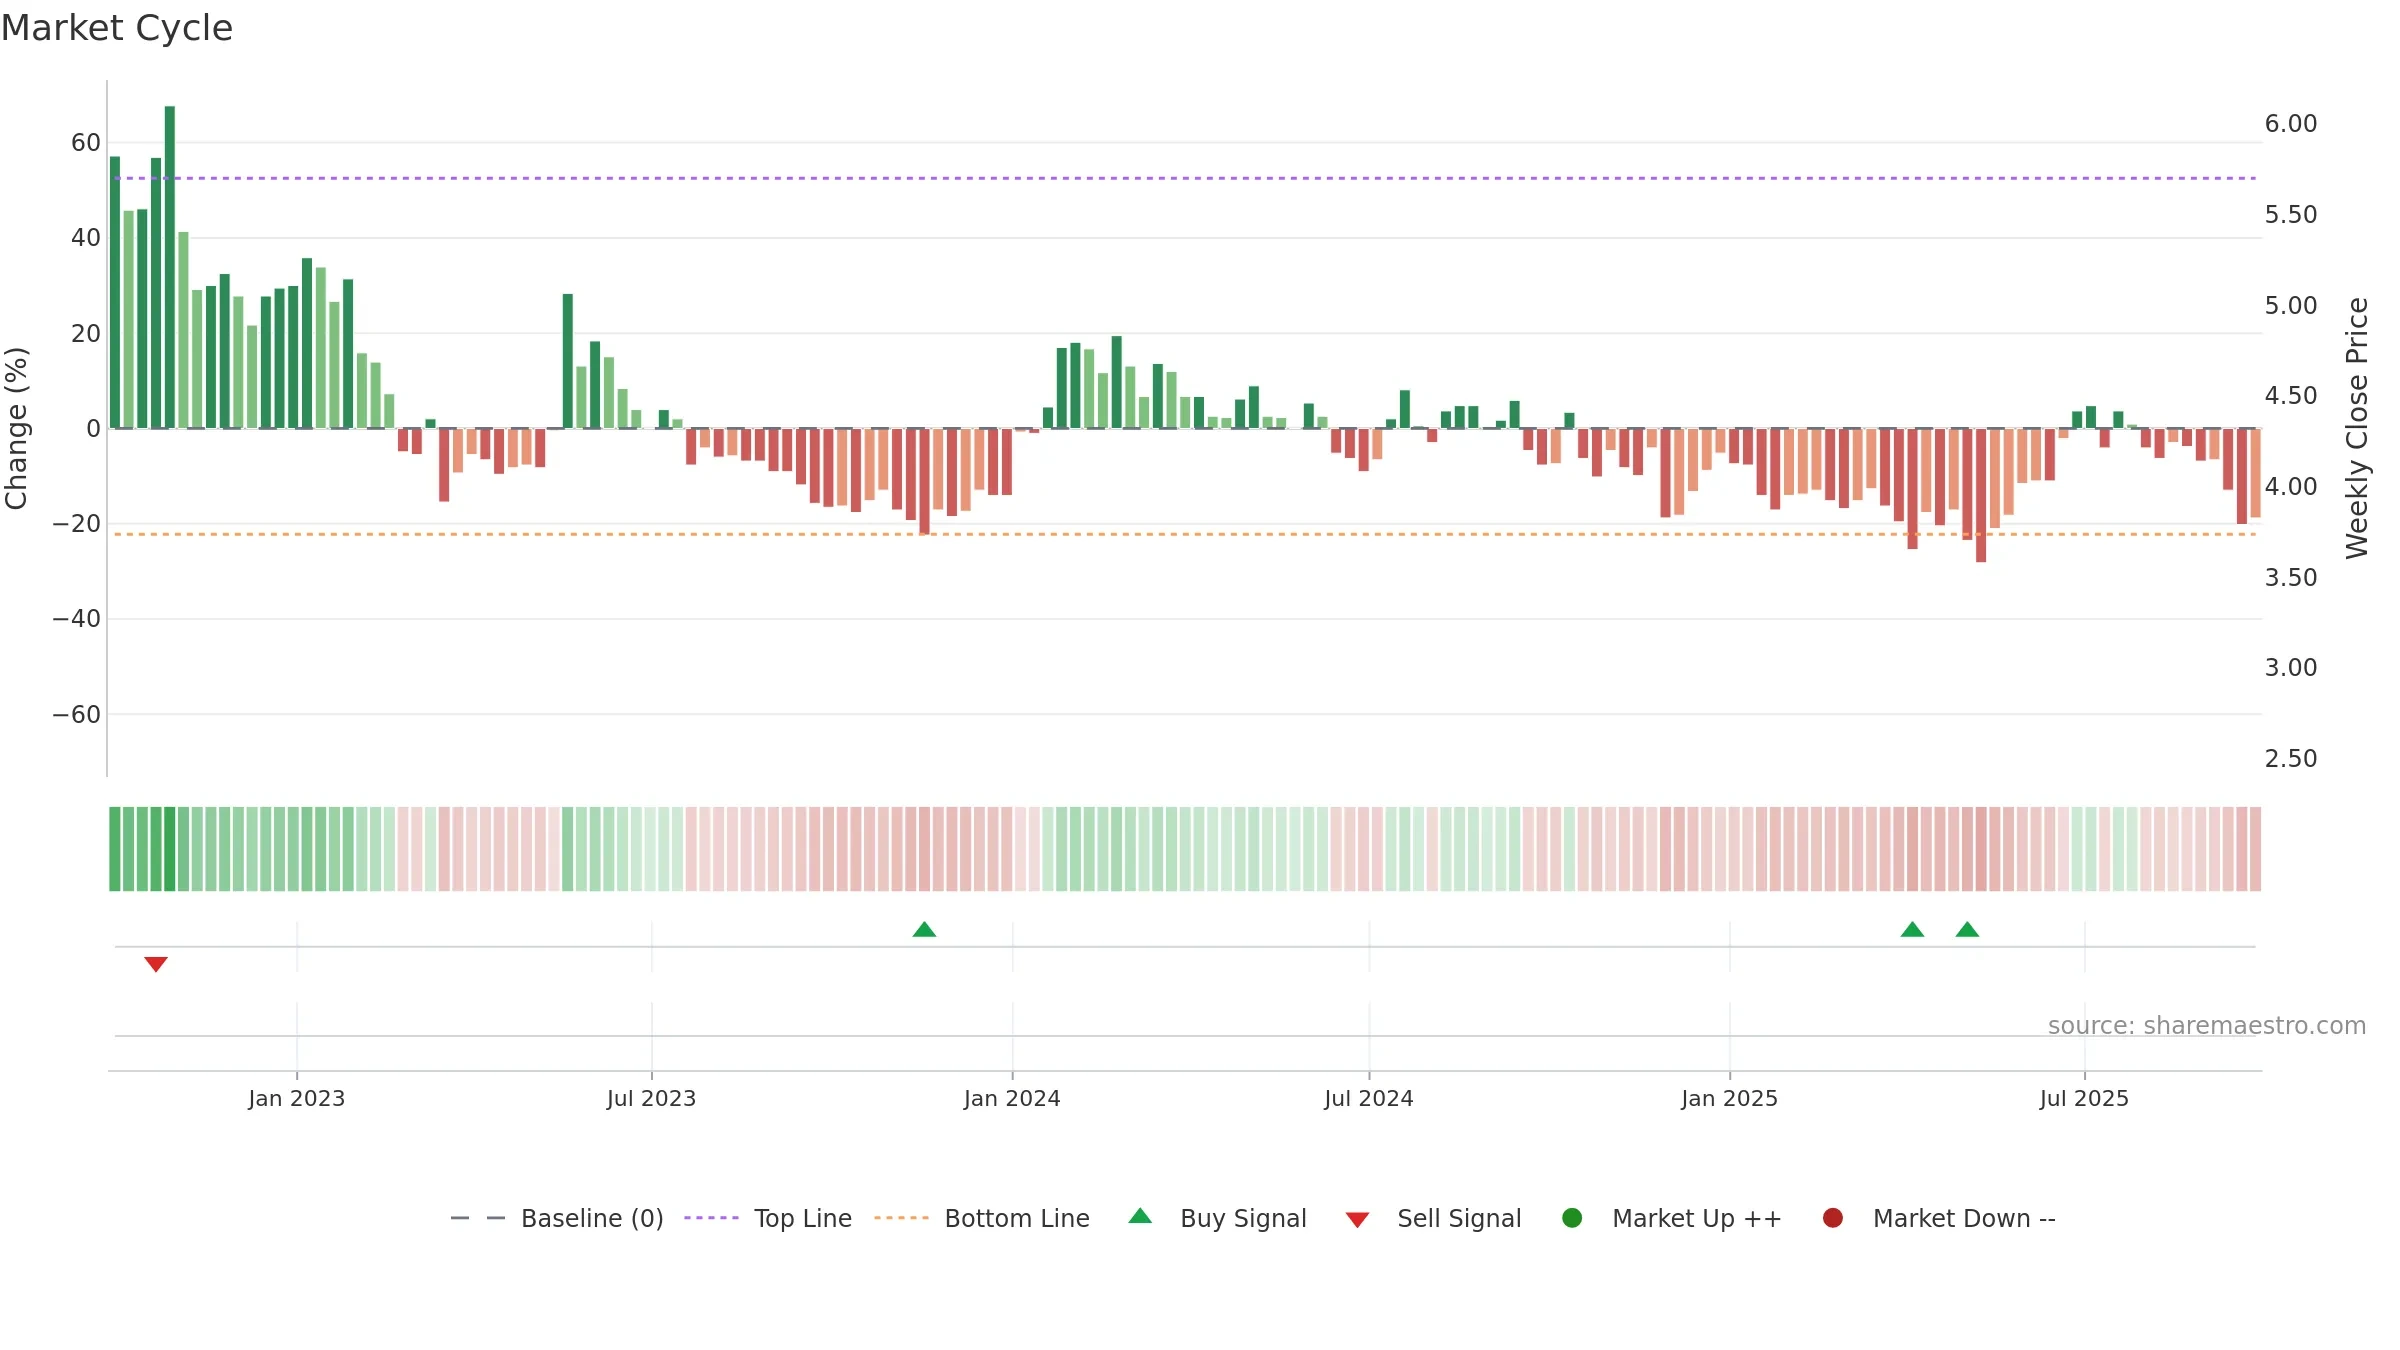The image size is (2400, 1350).
Task: Toggle Buy Signal in the legend
Action: click(1217, 1218)
